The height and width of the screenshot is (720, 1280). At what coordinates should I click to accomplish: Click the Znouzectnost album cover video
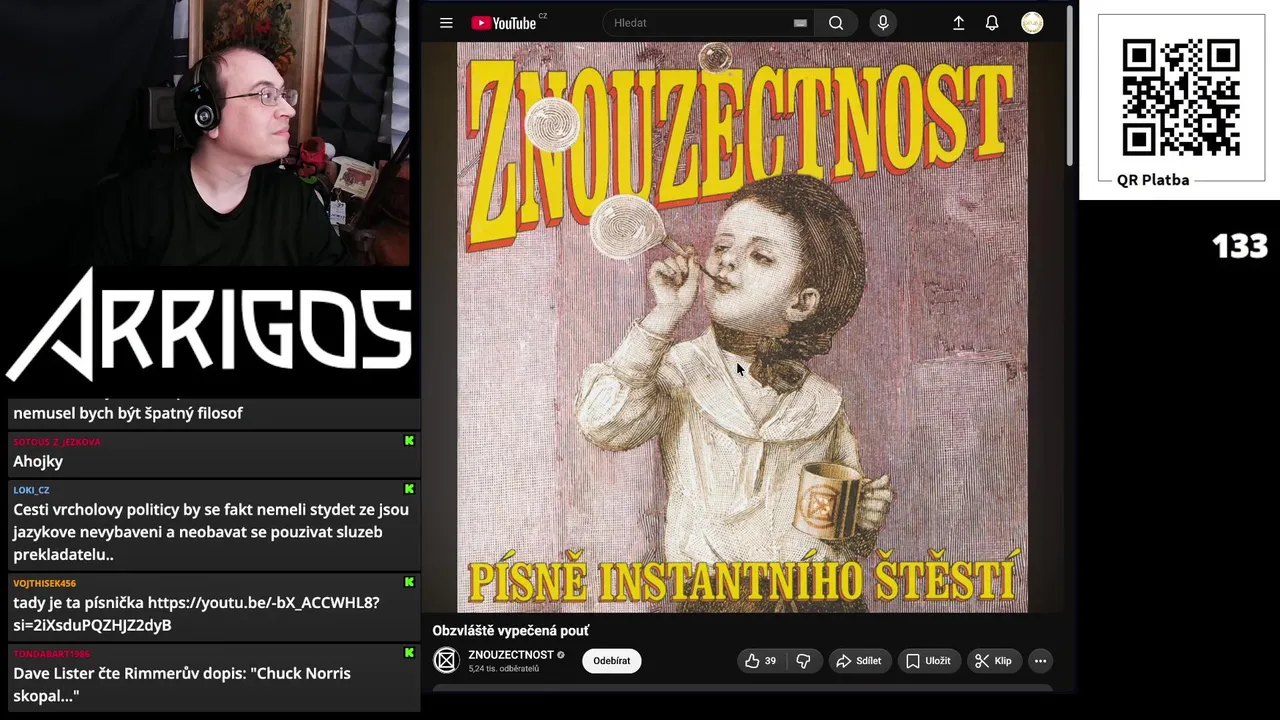coord(742,326)
